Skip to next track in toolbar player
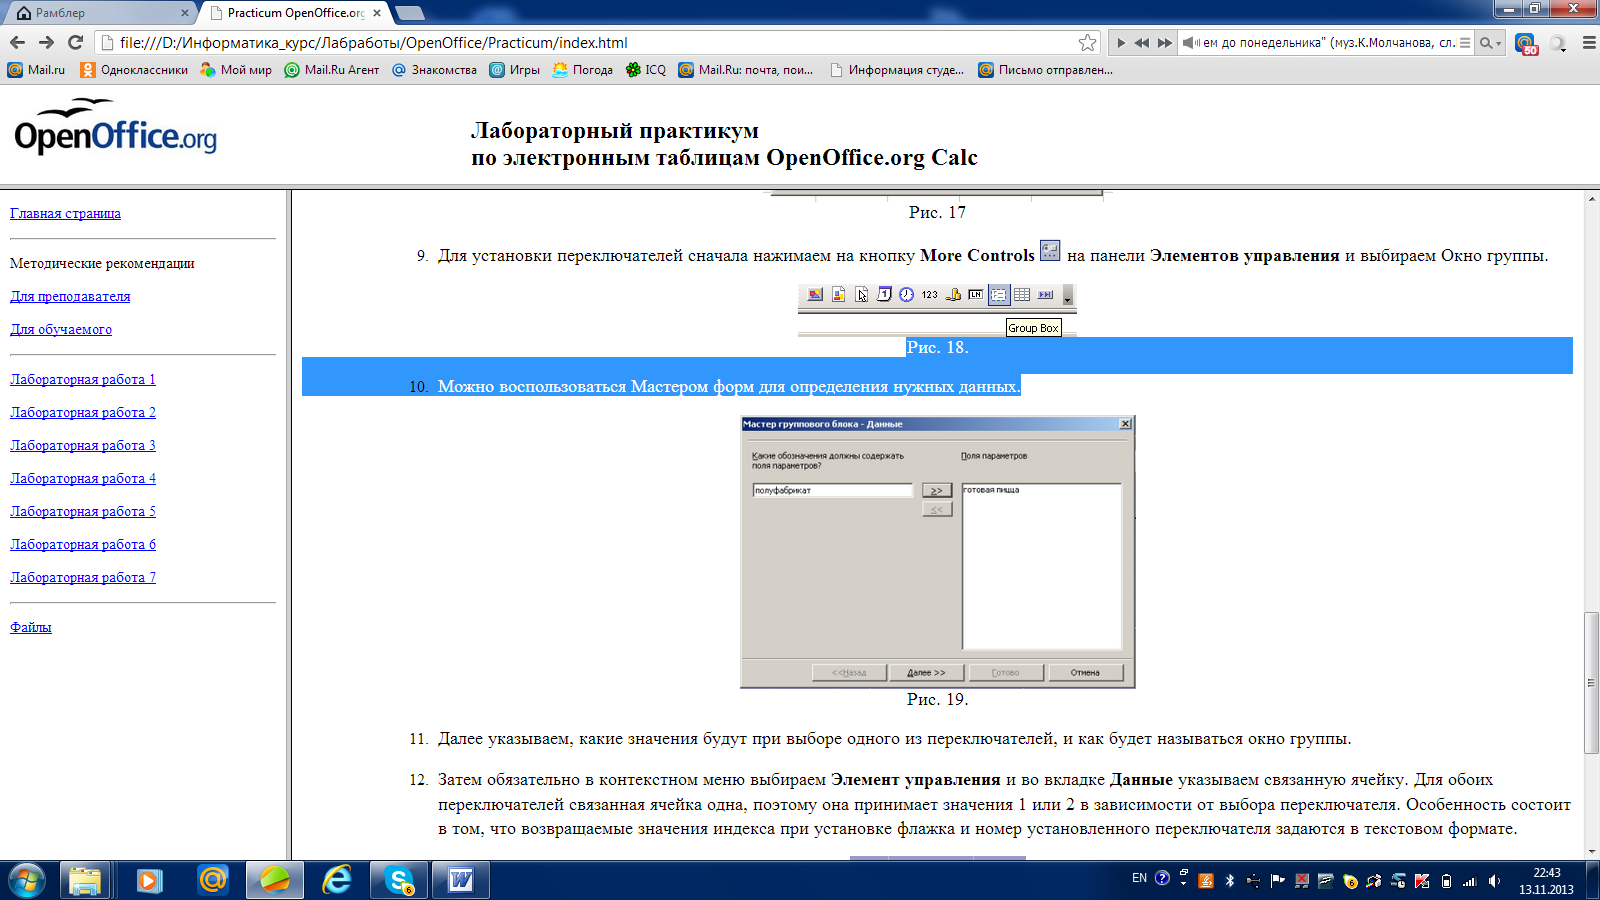Image resolution: width=1600 pixels, height=900 pixels. (x=1164, y=43)
